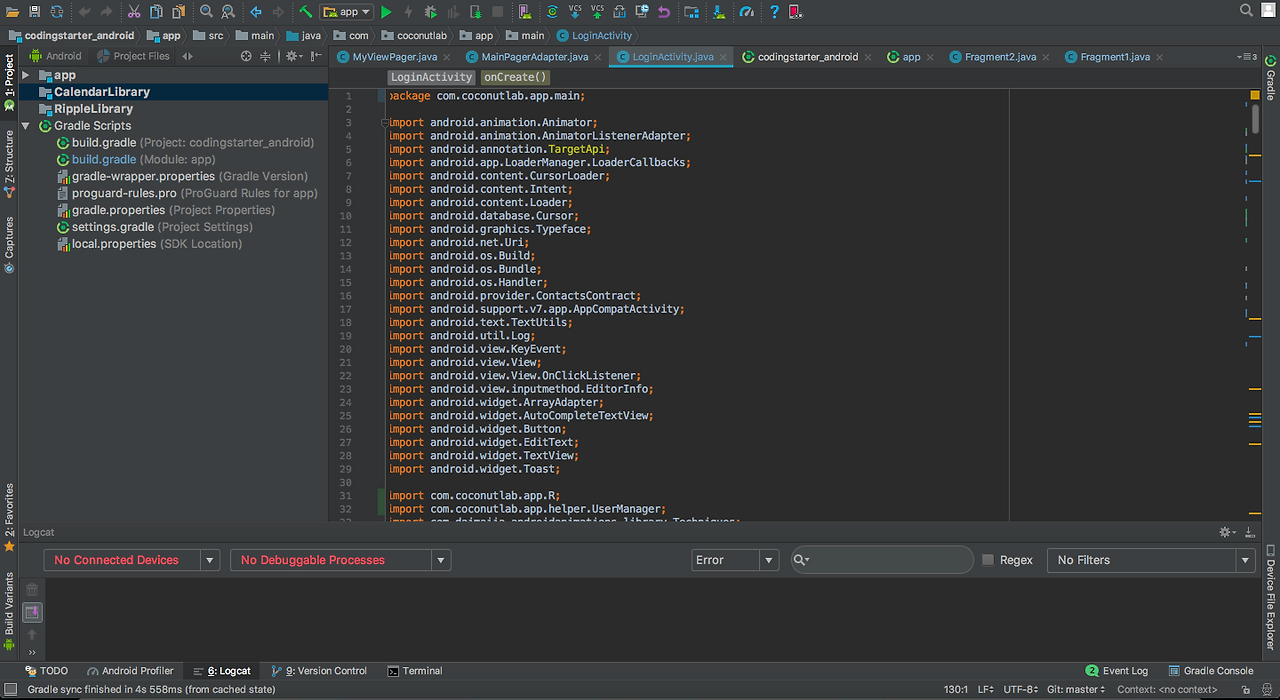Open the app run configuration dropdown

coord(346,12)
